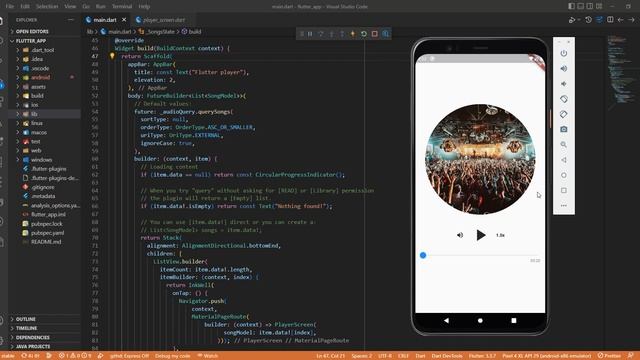640x360 pixels.
Task: Click the circular album art image
Action: coord(480,159)
